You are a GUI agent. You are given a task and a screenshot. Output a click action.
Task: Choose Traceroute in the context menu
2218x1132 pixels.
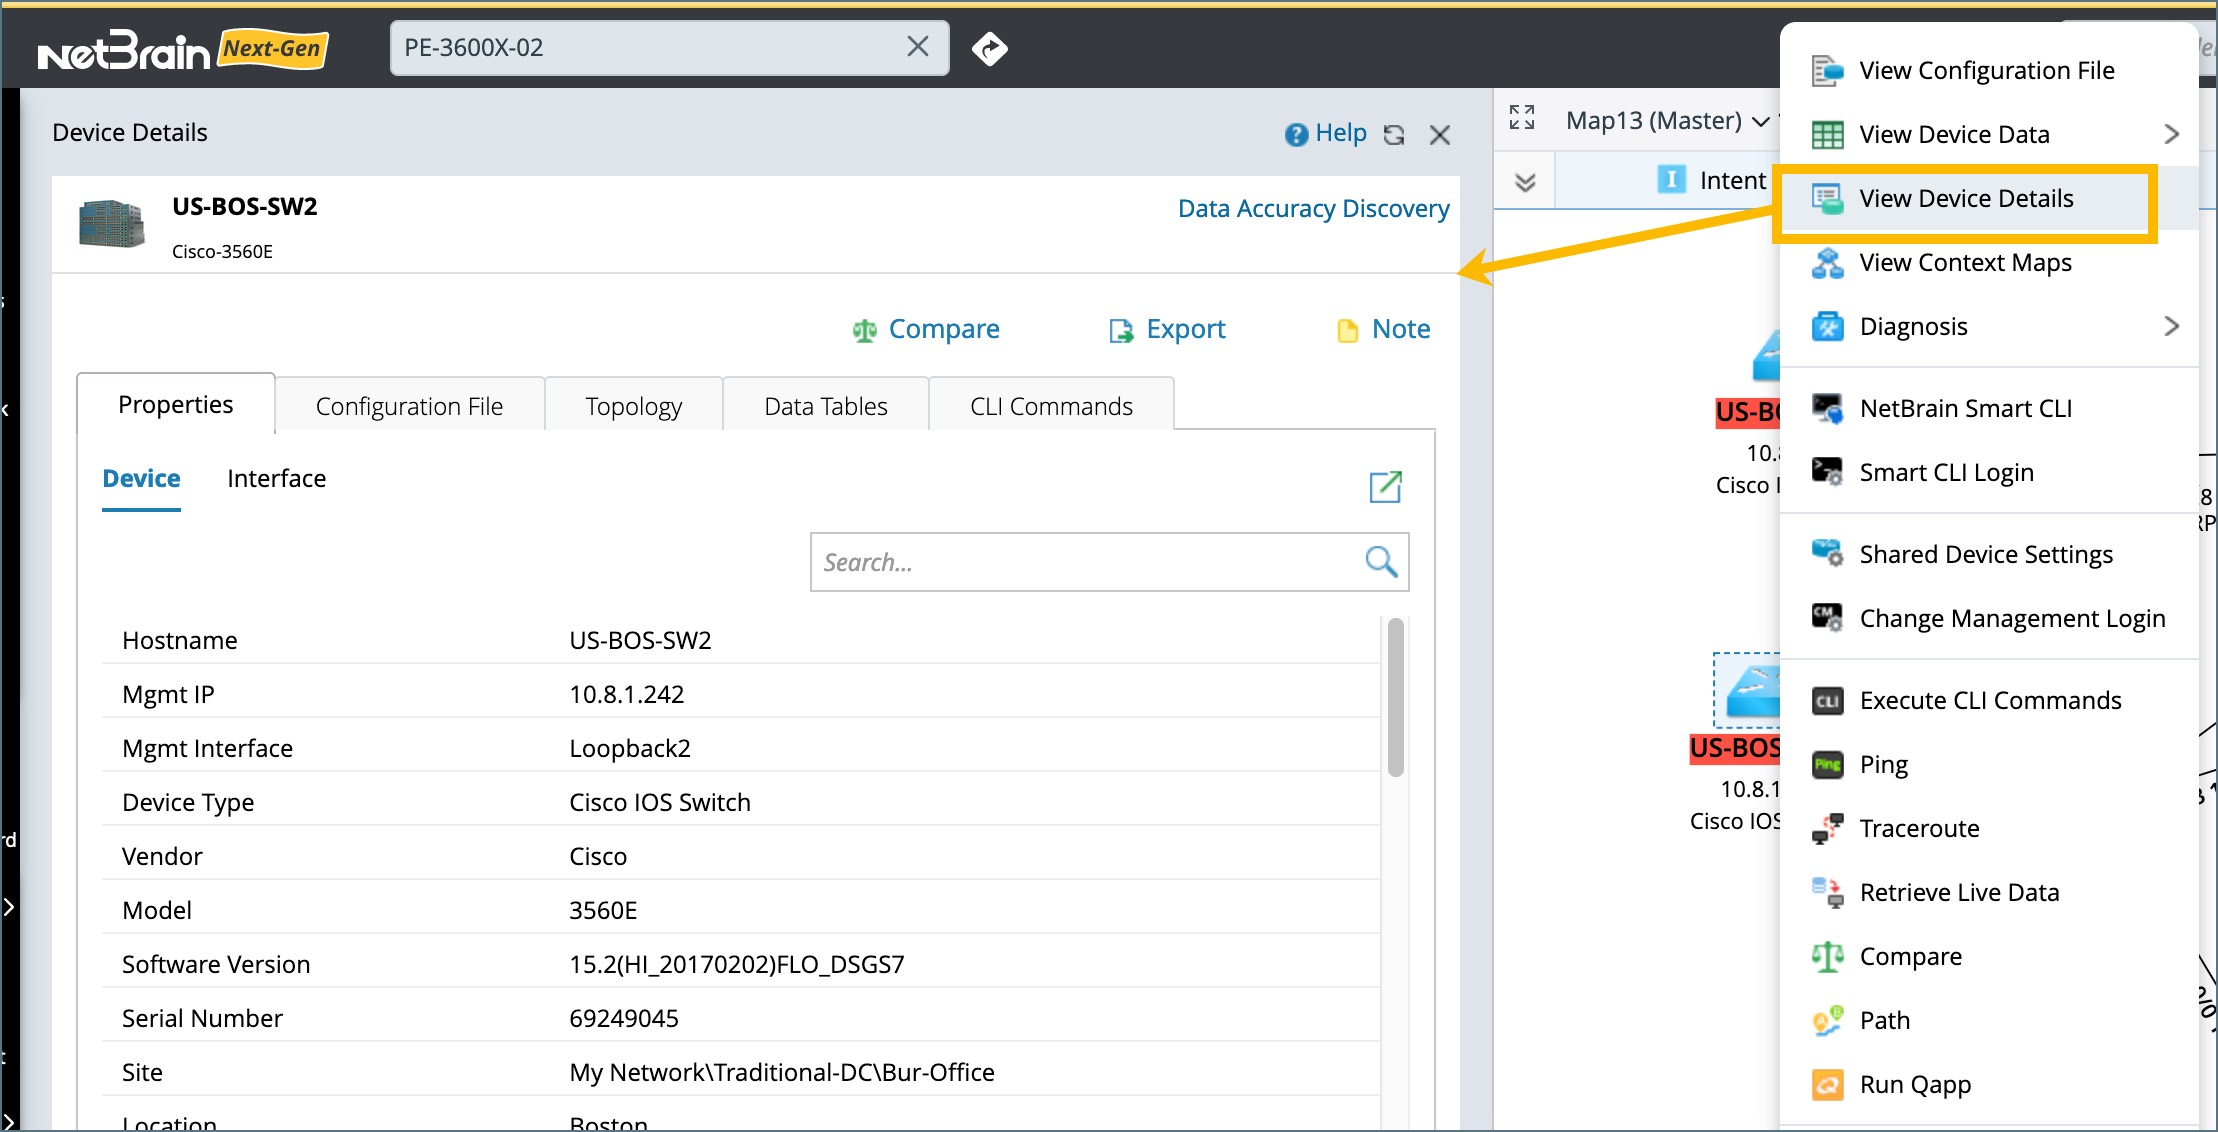click(1918, 829)
